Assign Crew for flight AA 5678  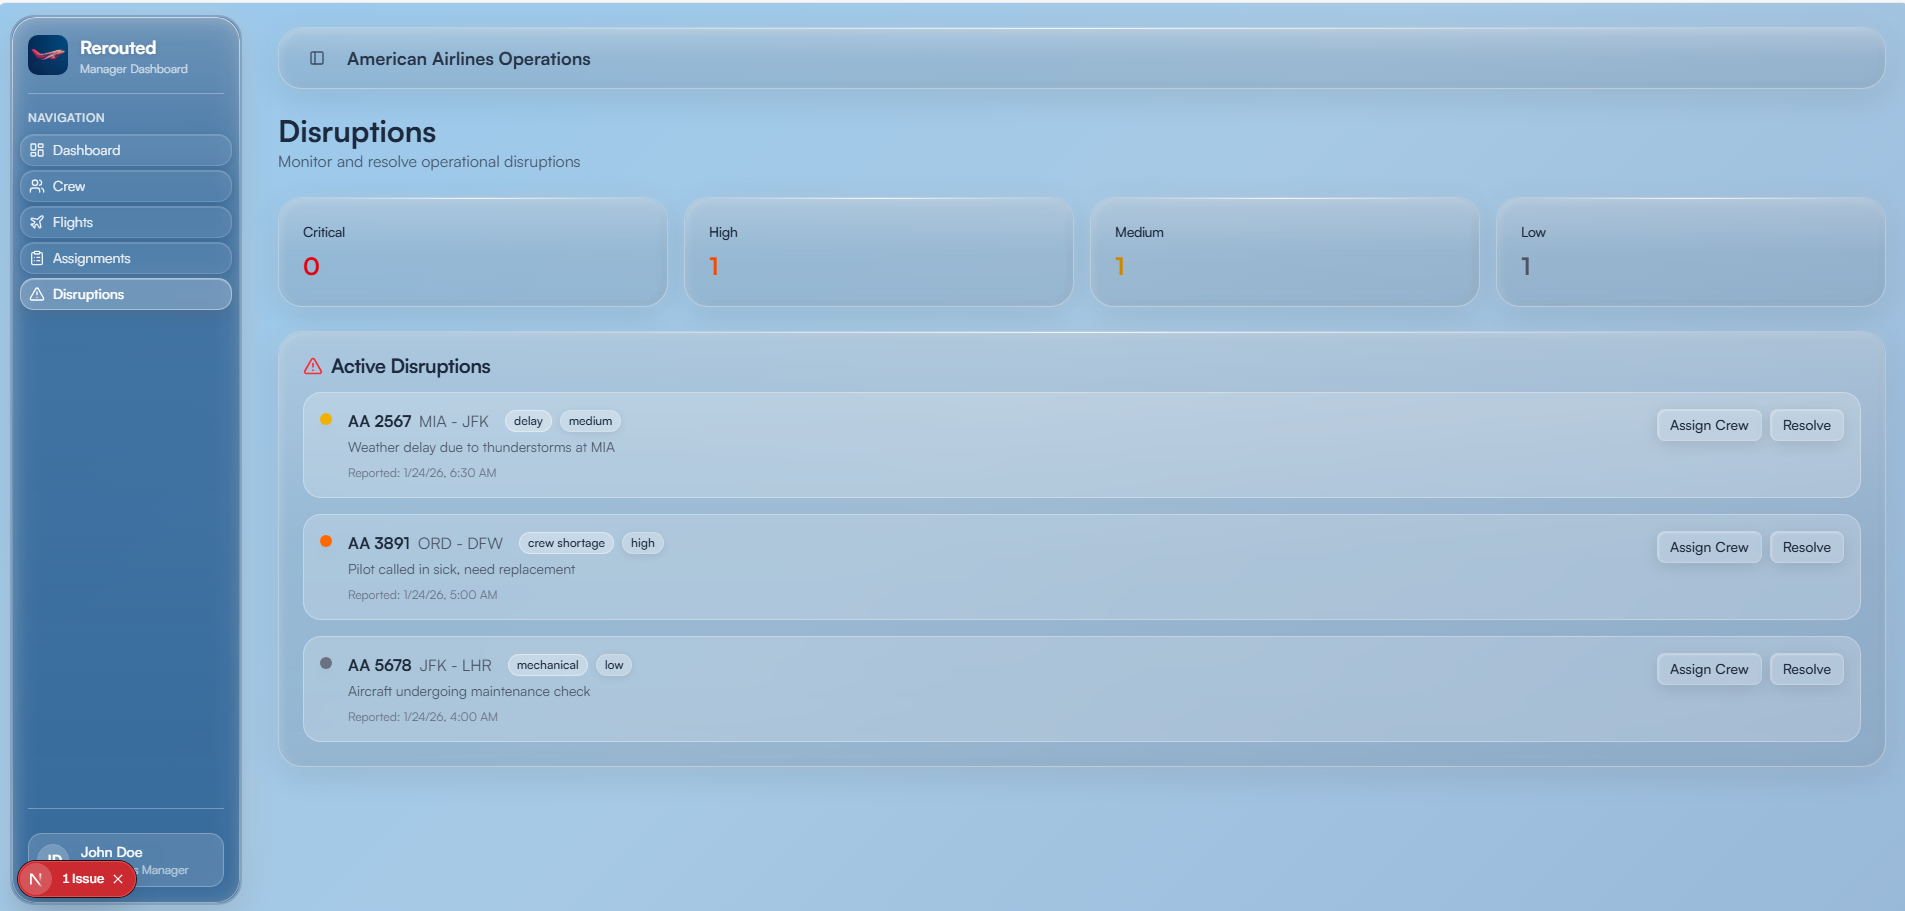click(1709, 669)
